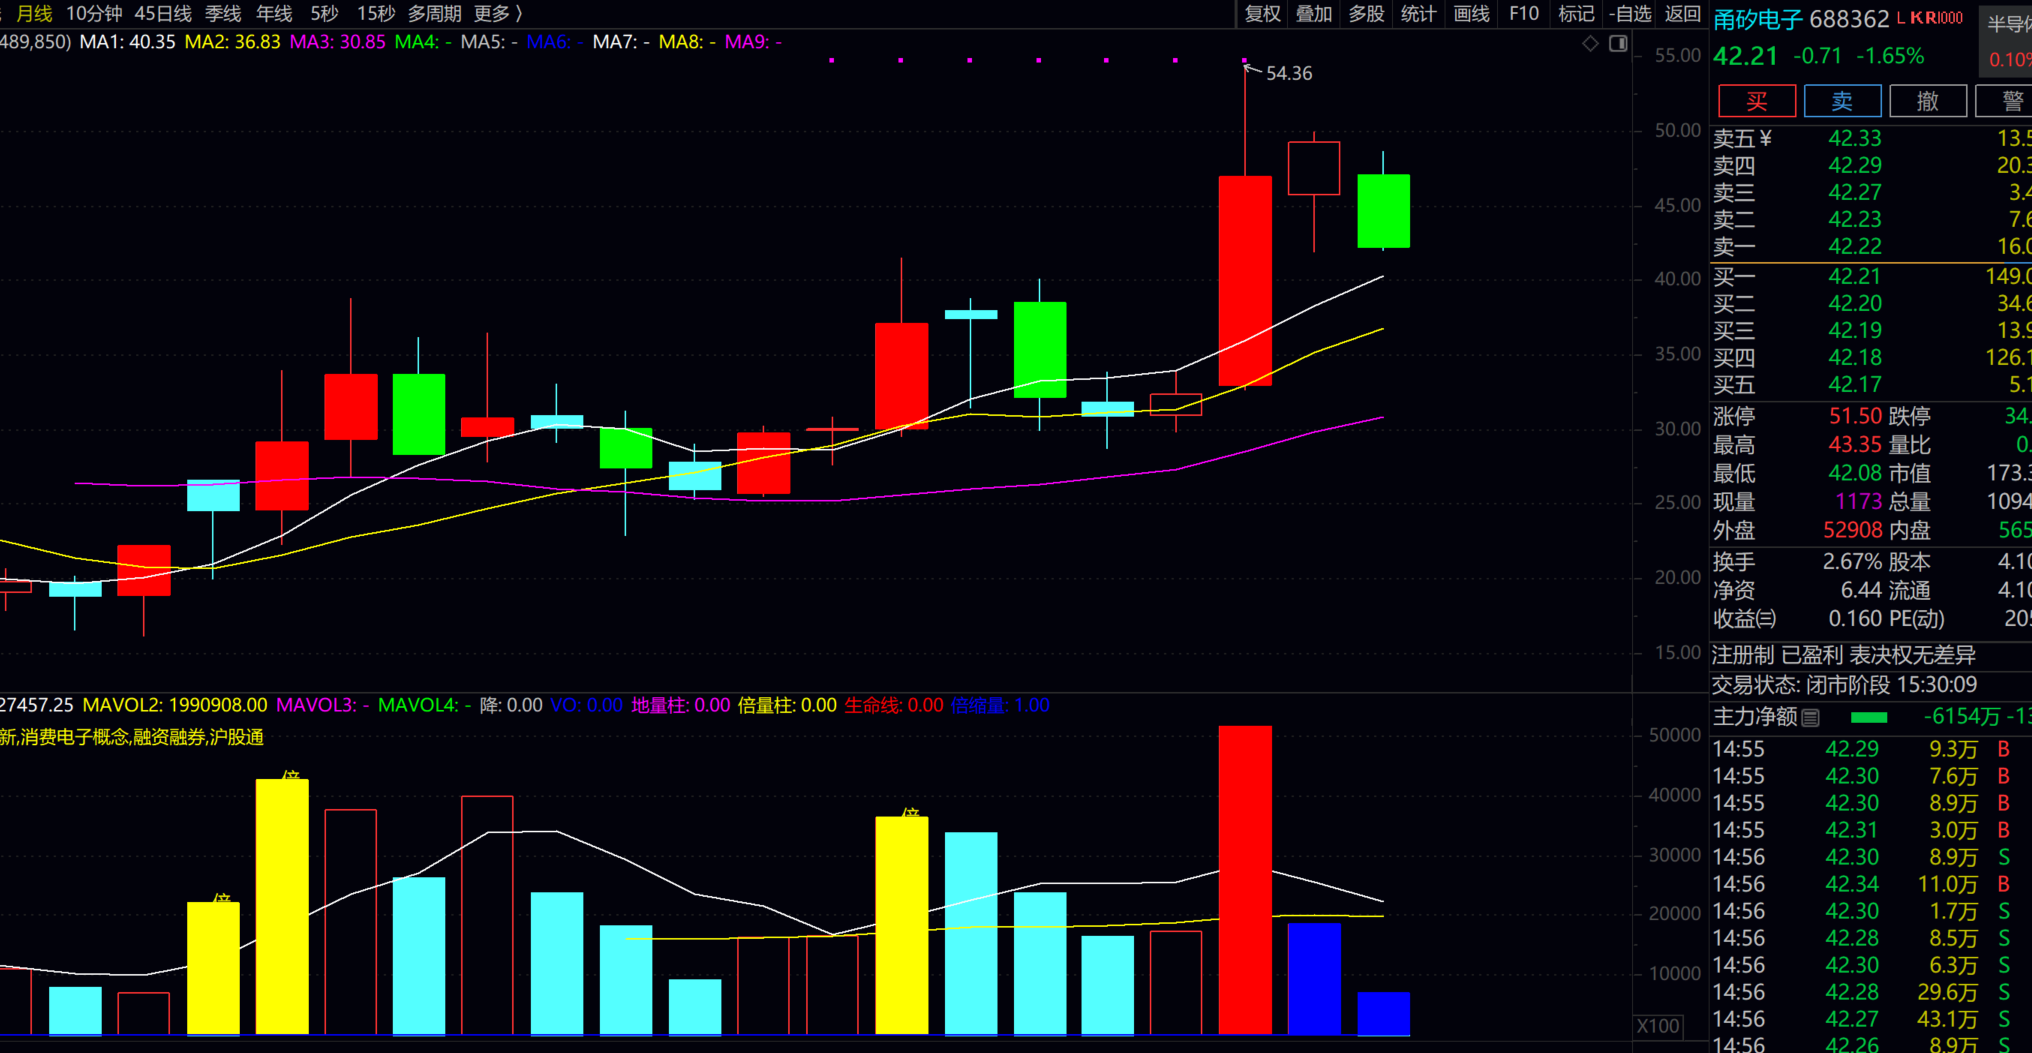Expand the 卖五 ¥ order book row

1742,139
